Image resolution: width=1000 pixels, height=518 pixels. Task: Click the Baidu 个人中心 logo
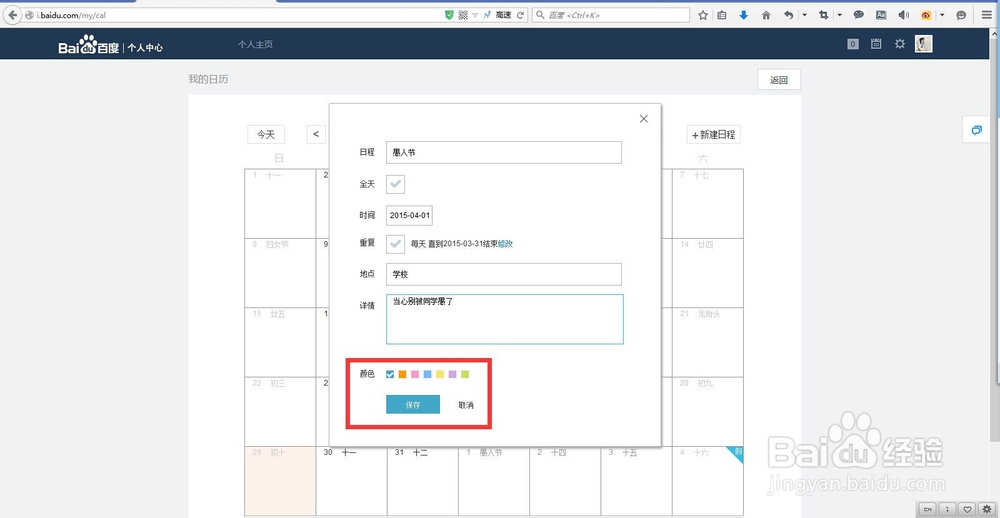click(x=110, y=45)
